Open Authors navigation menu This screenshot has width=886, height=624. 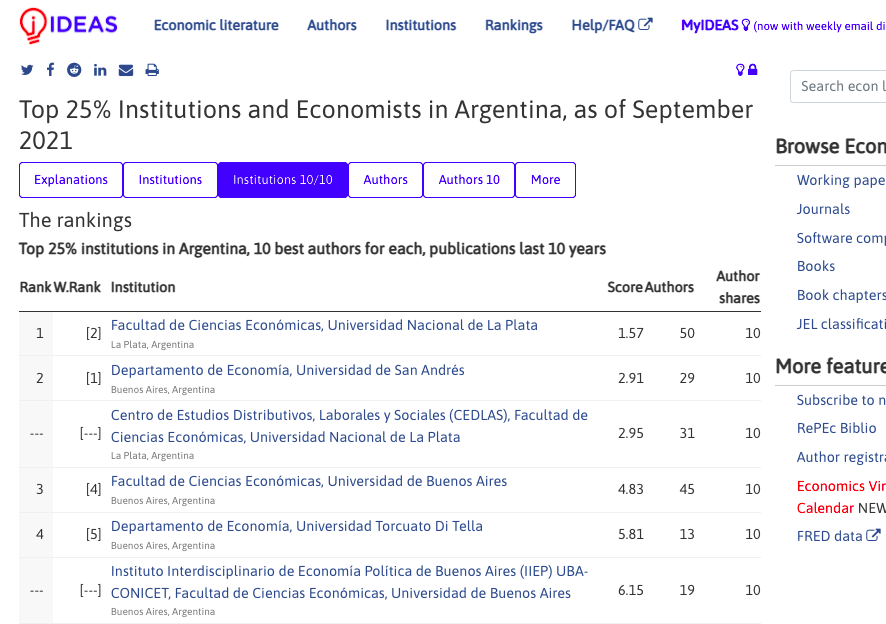[x=332, y=25]
